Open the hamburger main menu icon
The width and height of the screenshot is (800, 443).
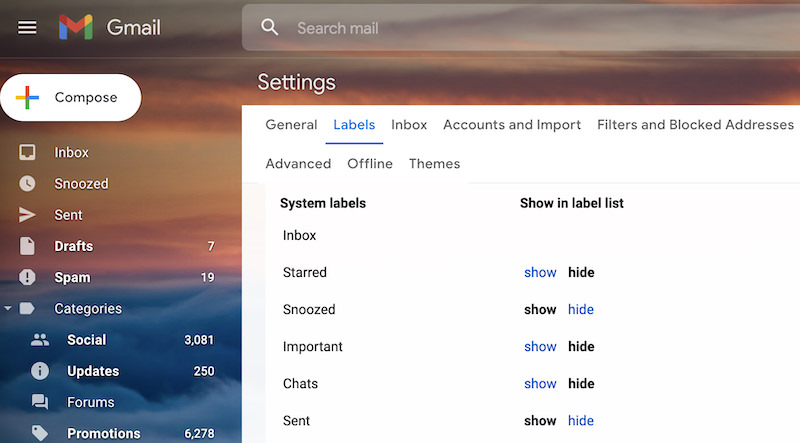click(27, 28)
